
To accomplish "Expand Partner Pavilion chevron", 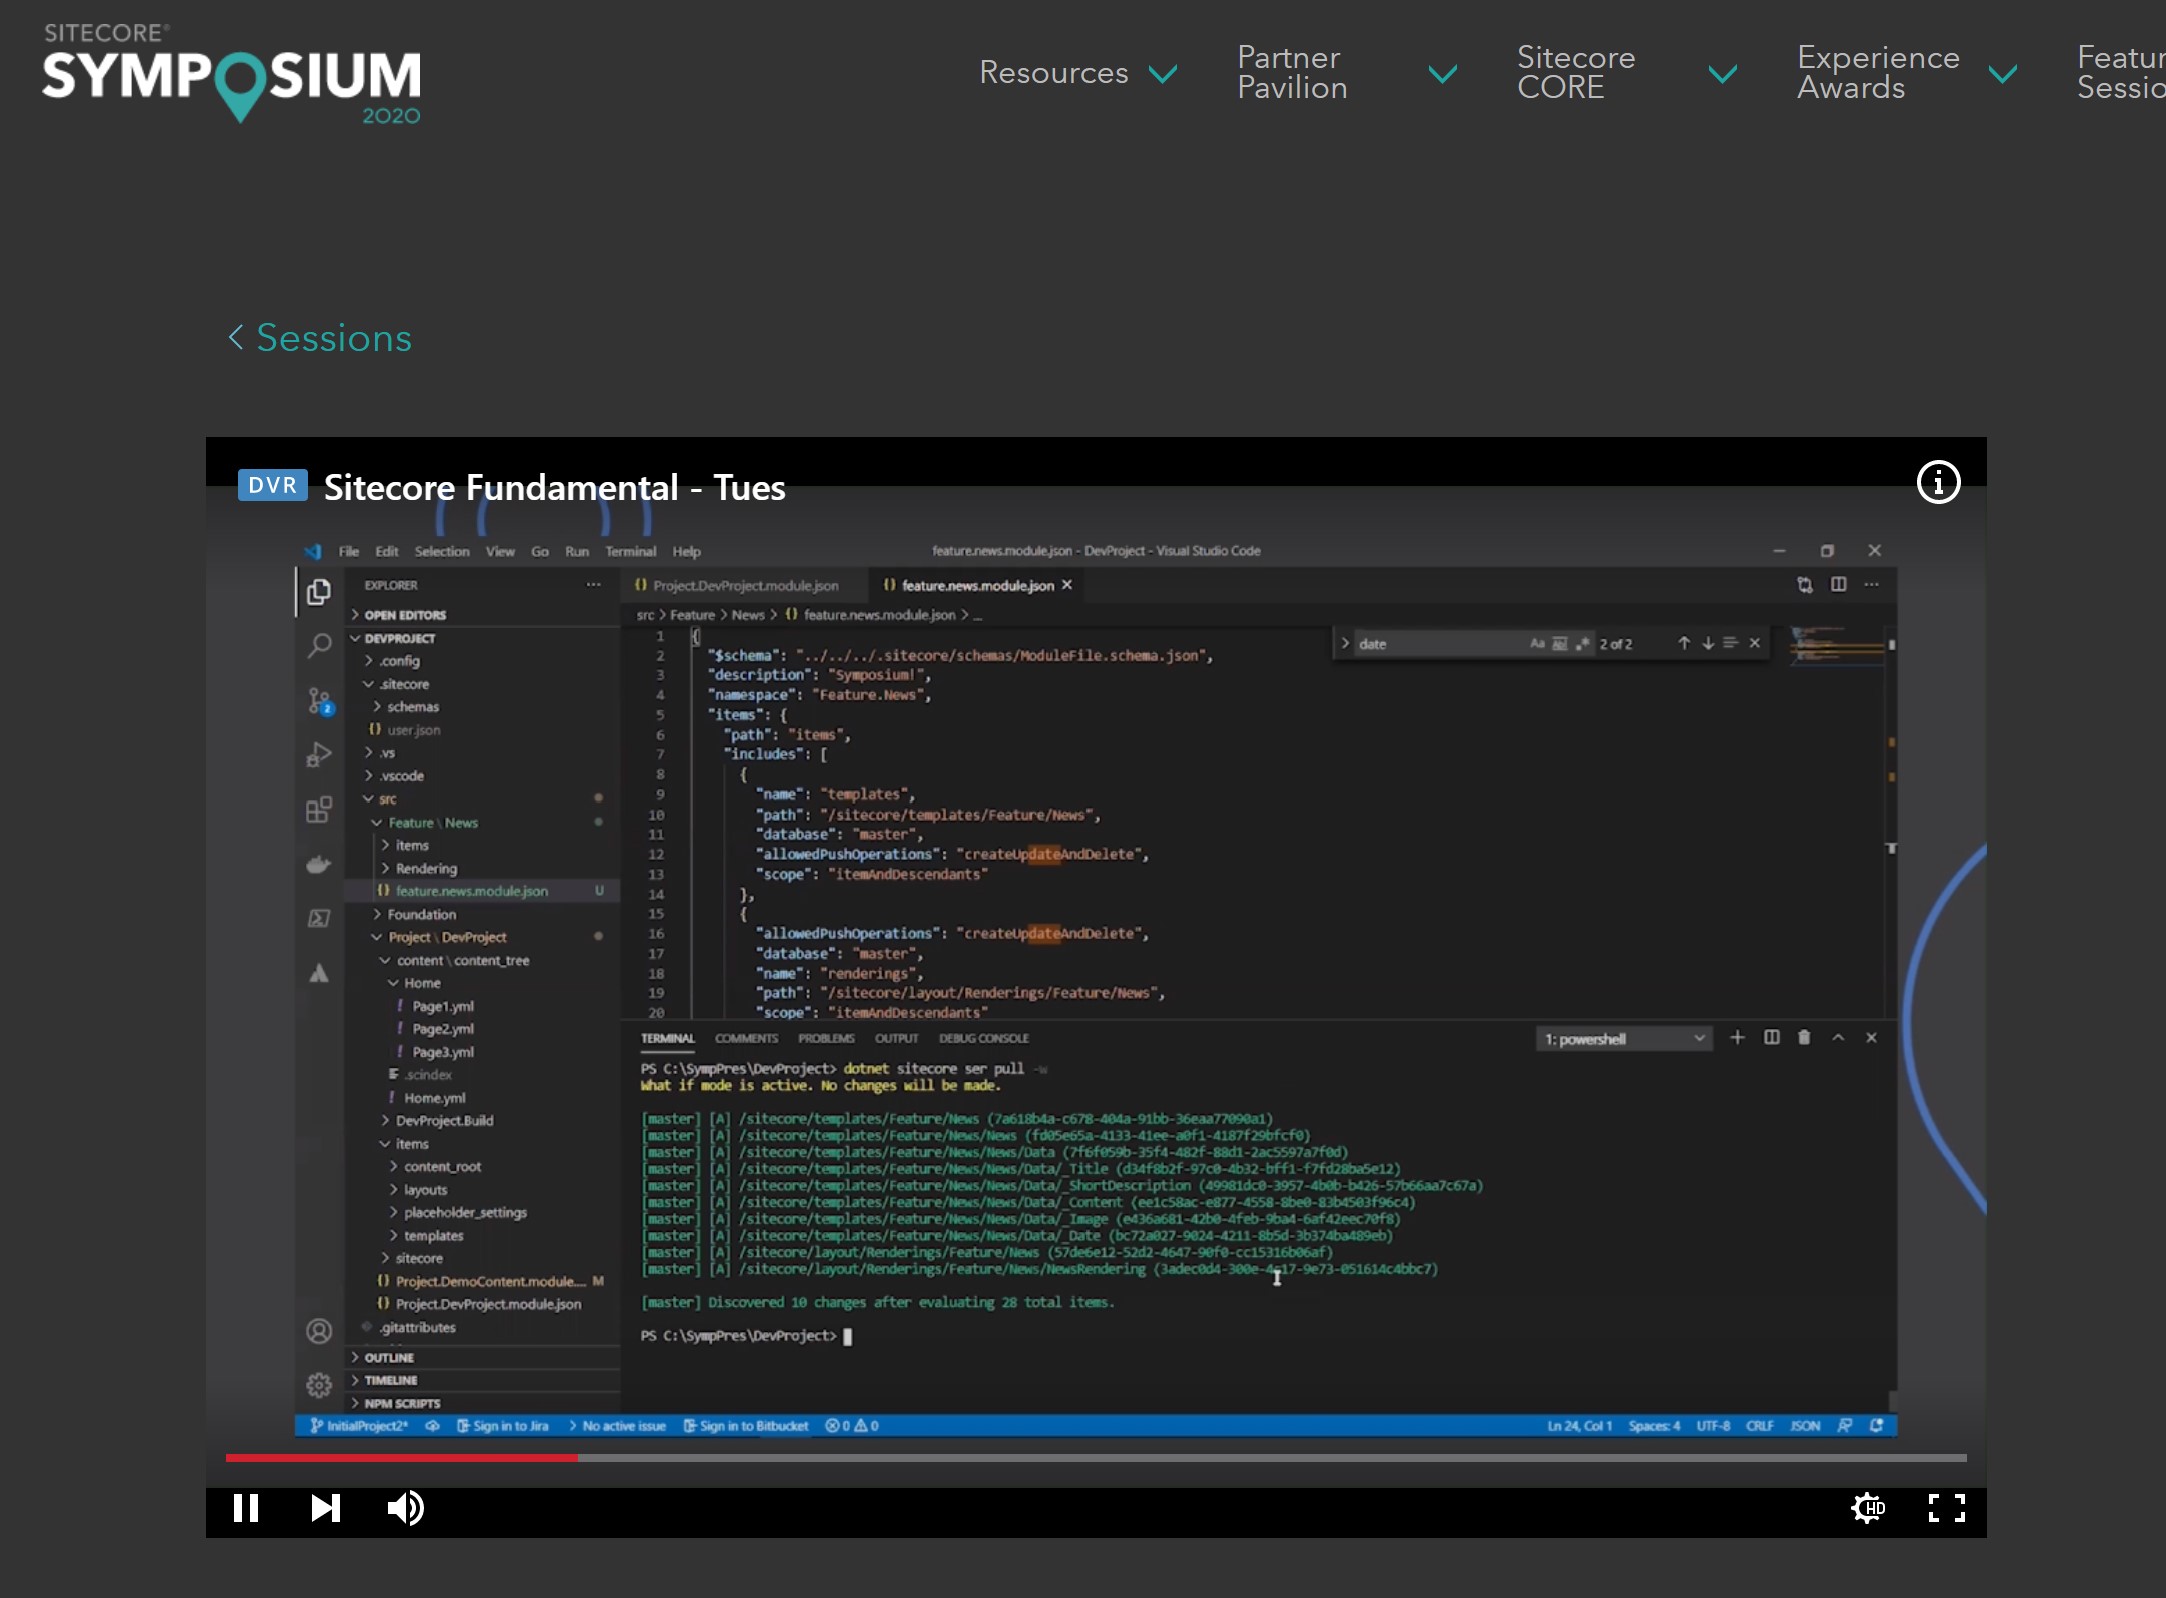I will (x=1442, y=74).
